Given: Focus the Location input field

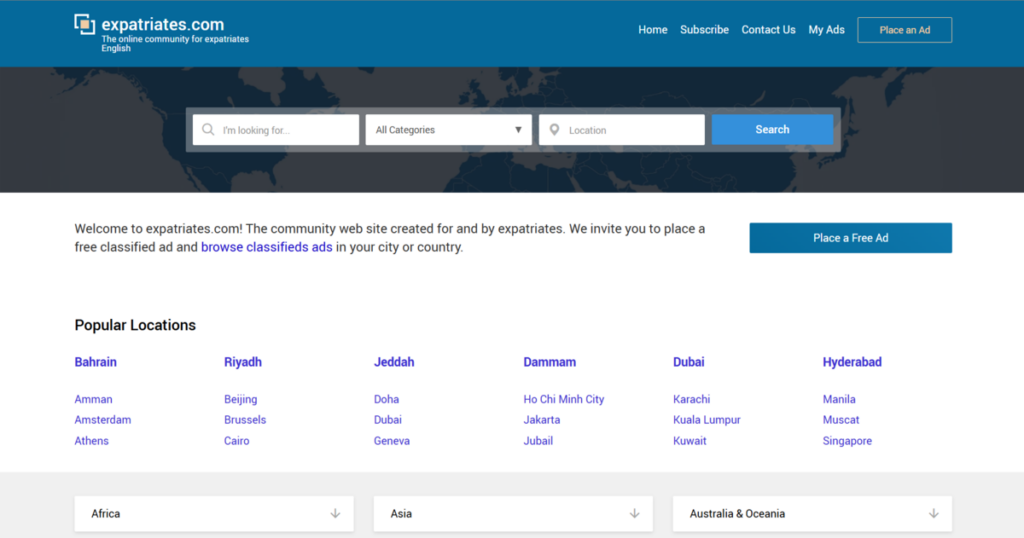Looking at the screenshot, I should coord(622,129).
